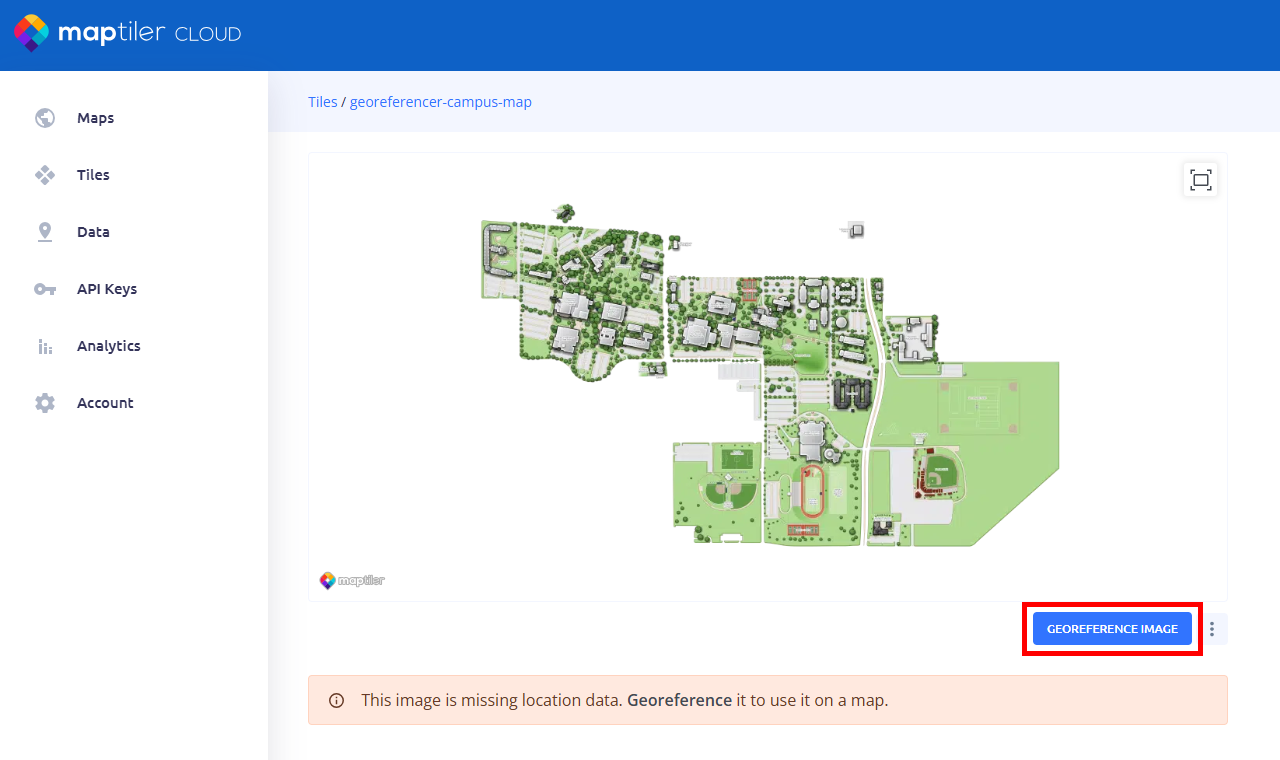Click georeferencer-campus-map breadcrumb text
Image resolution: width=1280 pixels, height=760 pixels.
coord(441,102)
